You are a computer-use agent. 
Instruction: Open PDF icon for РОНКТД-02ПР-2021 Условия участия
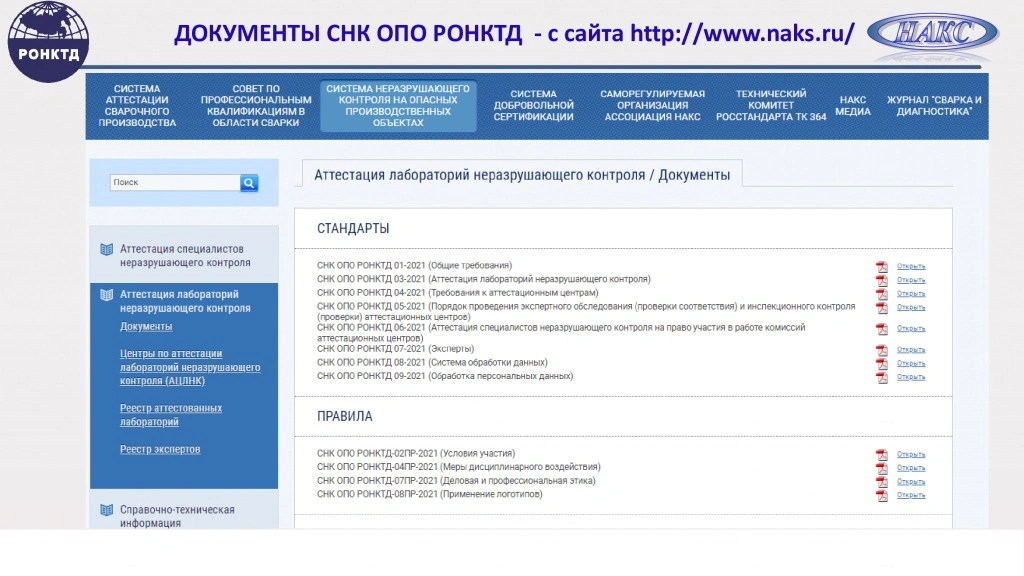pyautogui.click(x=882, y=455)
